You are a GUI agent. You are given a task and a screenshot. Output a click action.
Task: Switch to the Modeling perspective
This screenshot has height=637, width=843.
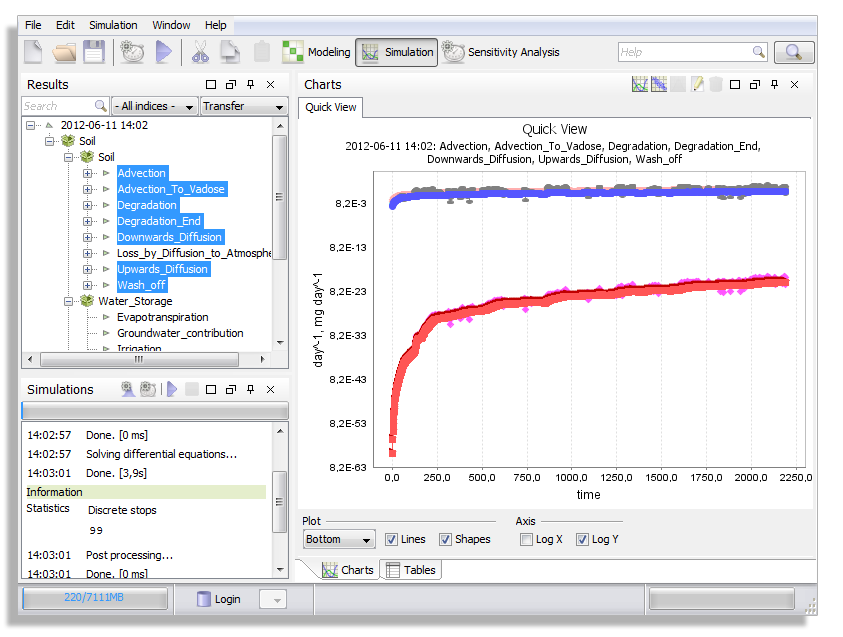click(317, 52)
